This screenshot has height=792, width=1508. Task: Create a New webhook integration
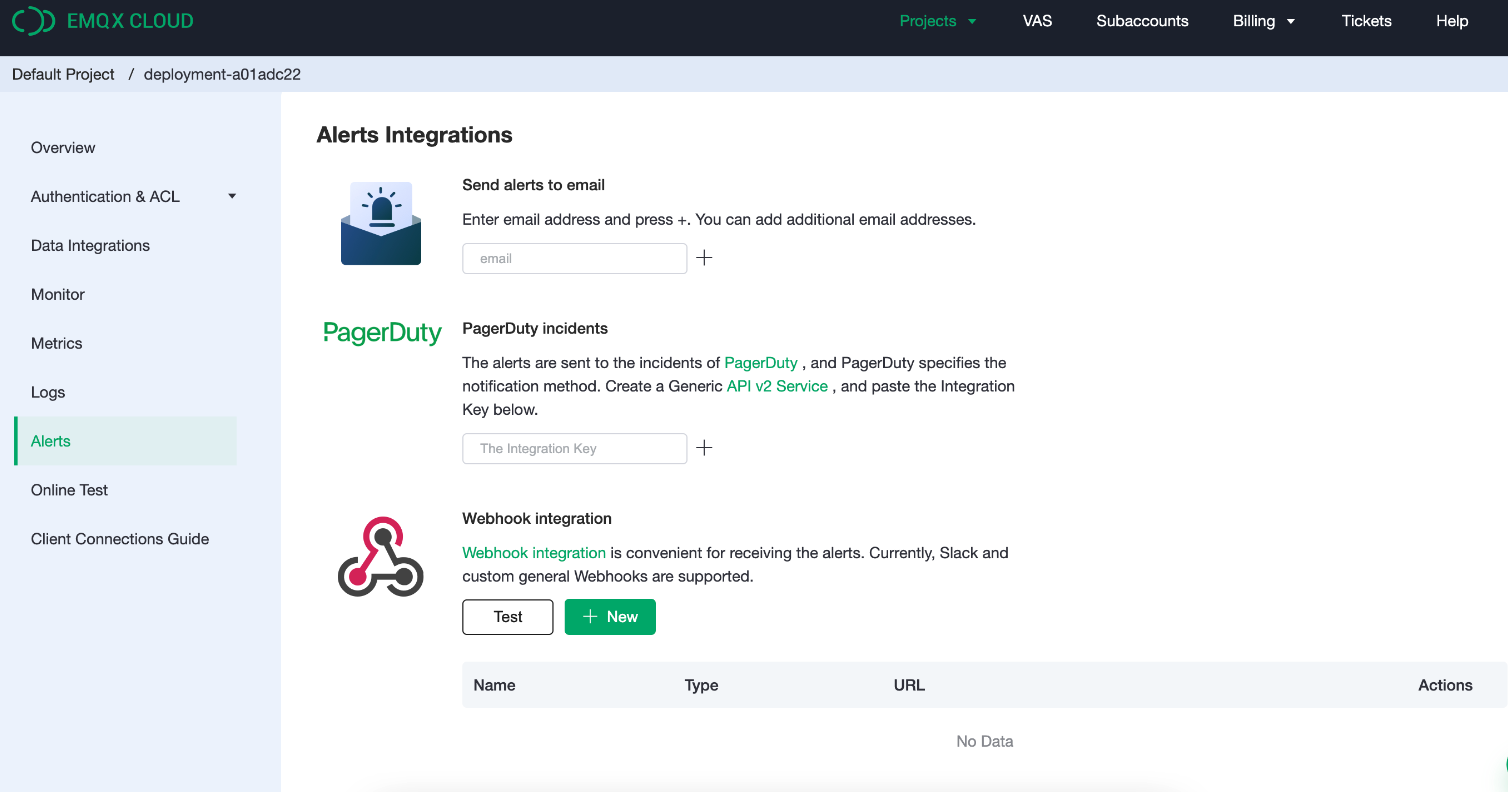[x=610, y=617]
